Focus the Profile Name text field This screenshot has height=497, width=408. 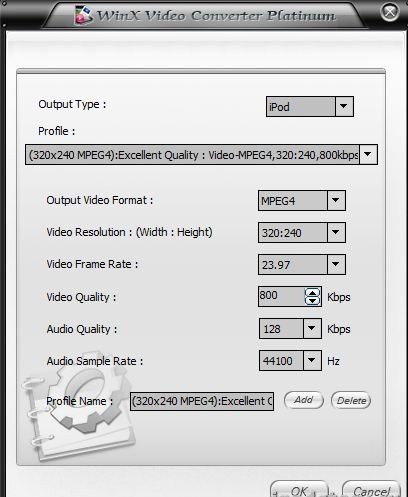pos(202,401)
